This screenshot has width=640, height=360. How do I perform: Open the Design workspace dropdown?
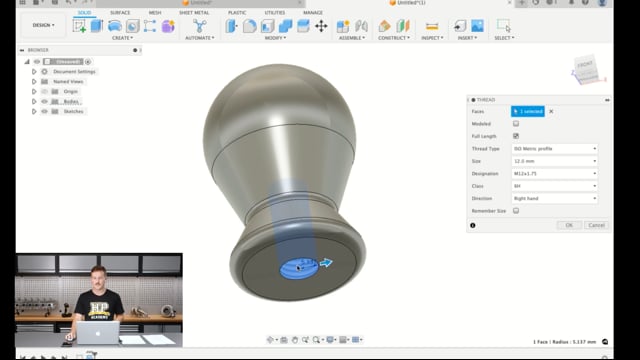(x=43, y=25)
